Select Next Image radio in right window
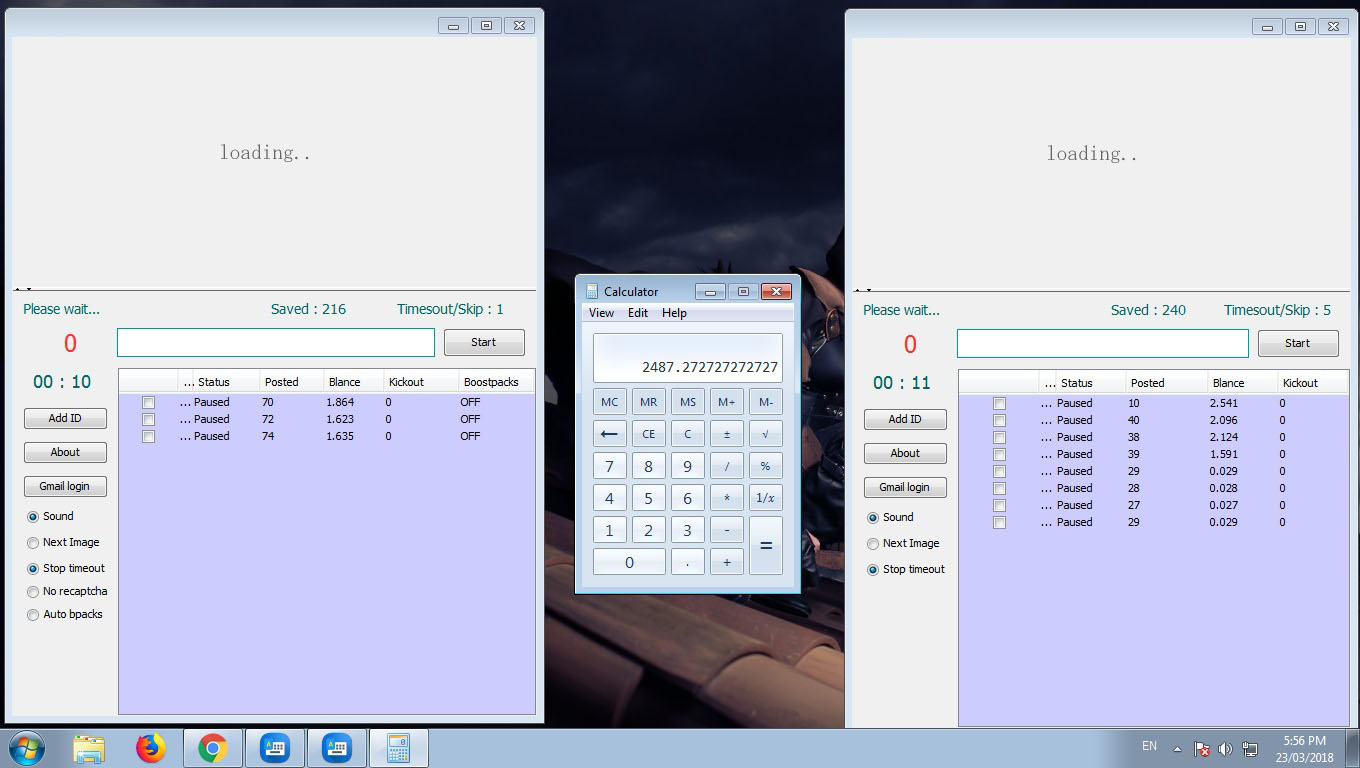Image resolution: width=1360 pixels, height=768 pixels. point(873,543)
